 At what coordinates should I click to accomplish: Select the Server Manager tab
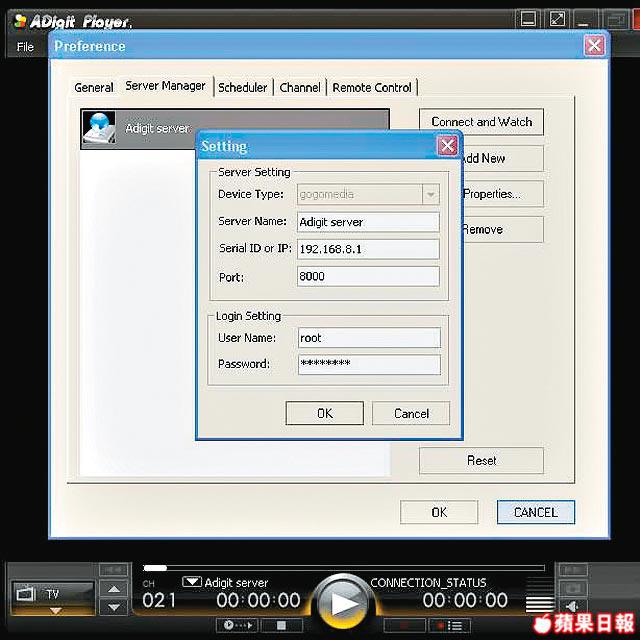[165, 86]
